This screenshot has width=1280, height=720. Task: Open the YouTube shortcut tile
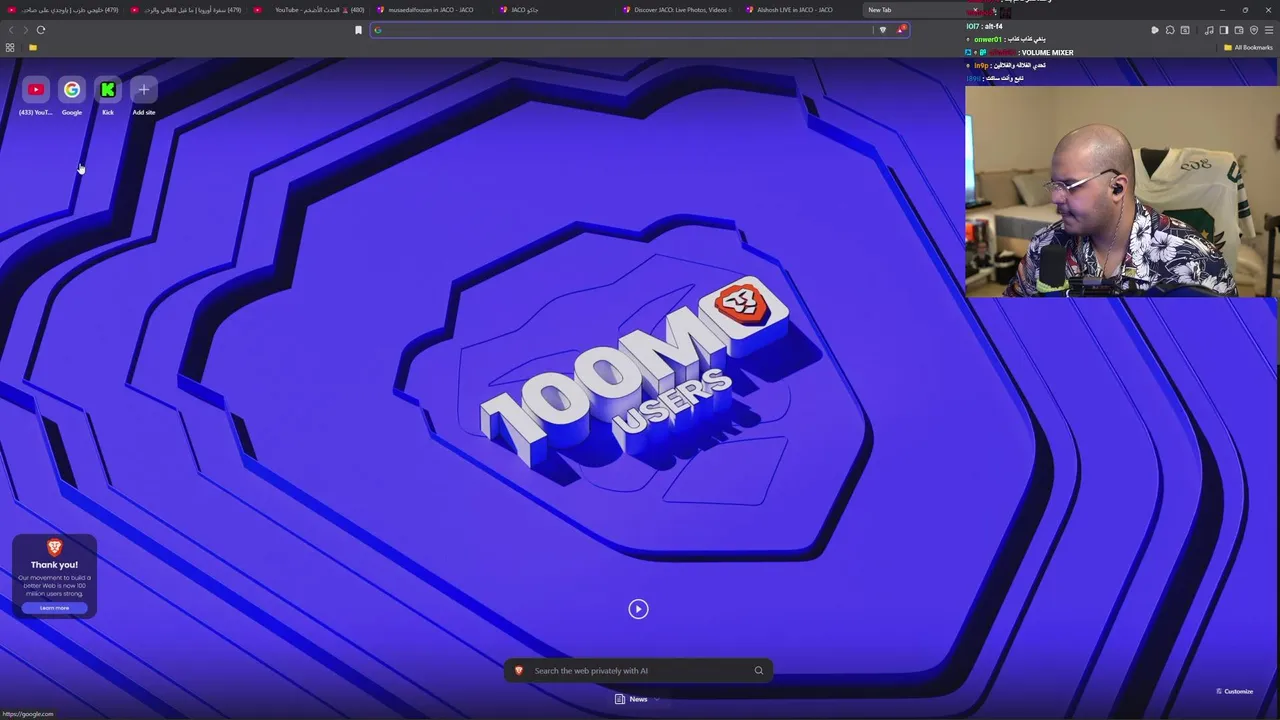pyautogui.click(x=35, y=91)
